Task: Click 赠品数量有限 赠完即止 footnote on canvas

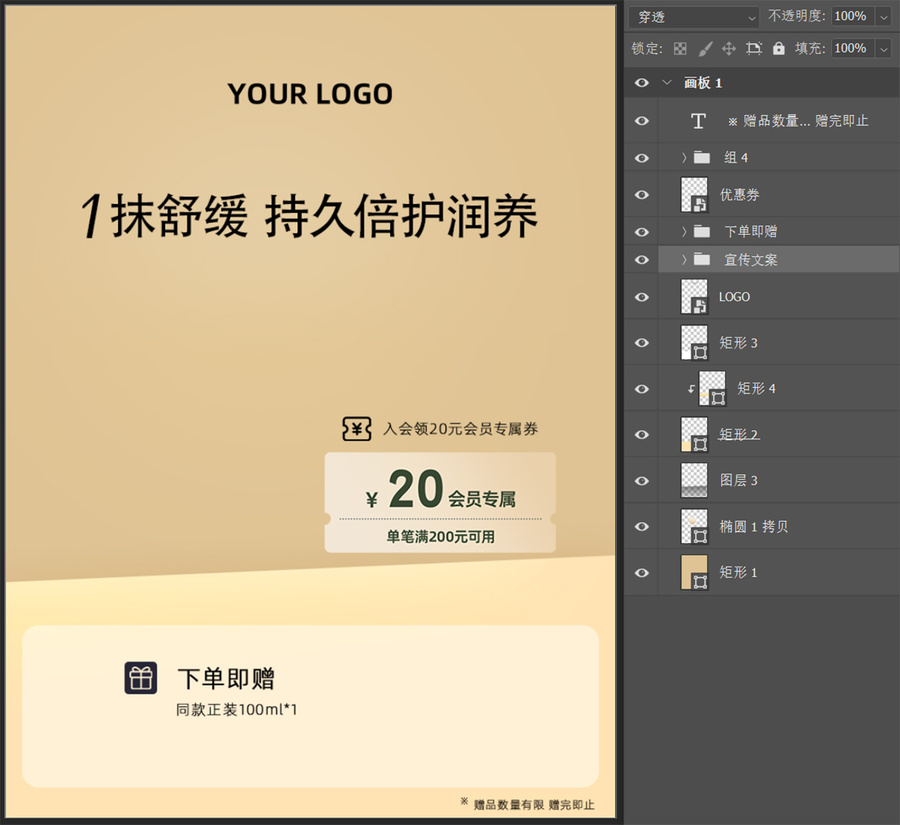Action: (528, 804)
